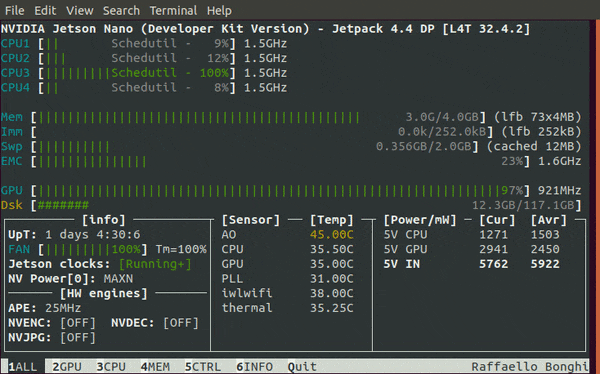The image size is (600, 374).
Task: Click the GPU 35.00C temperature
Action: pyautogui.click(x=331, y=264)
